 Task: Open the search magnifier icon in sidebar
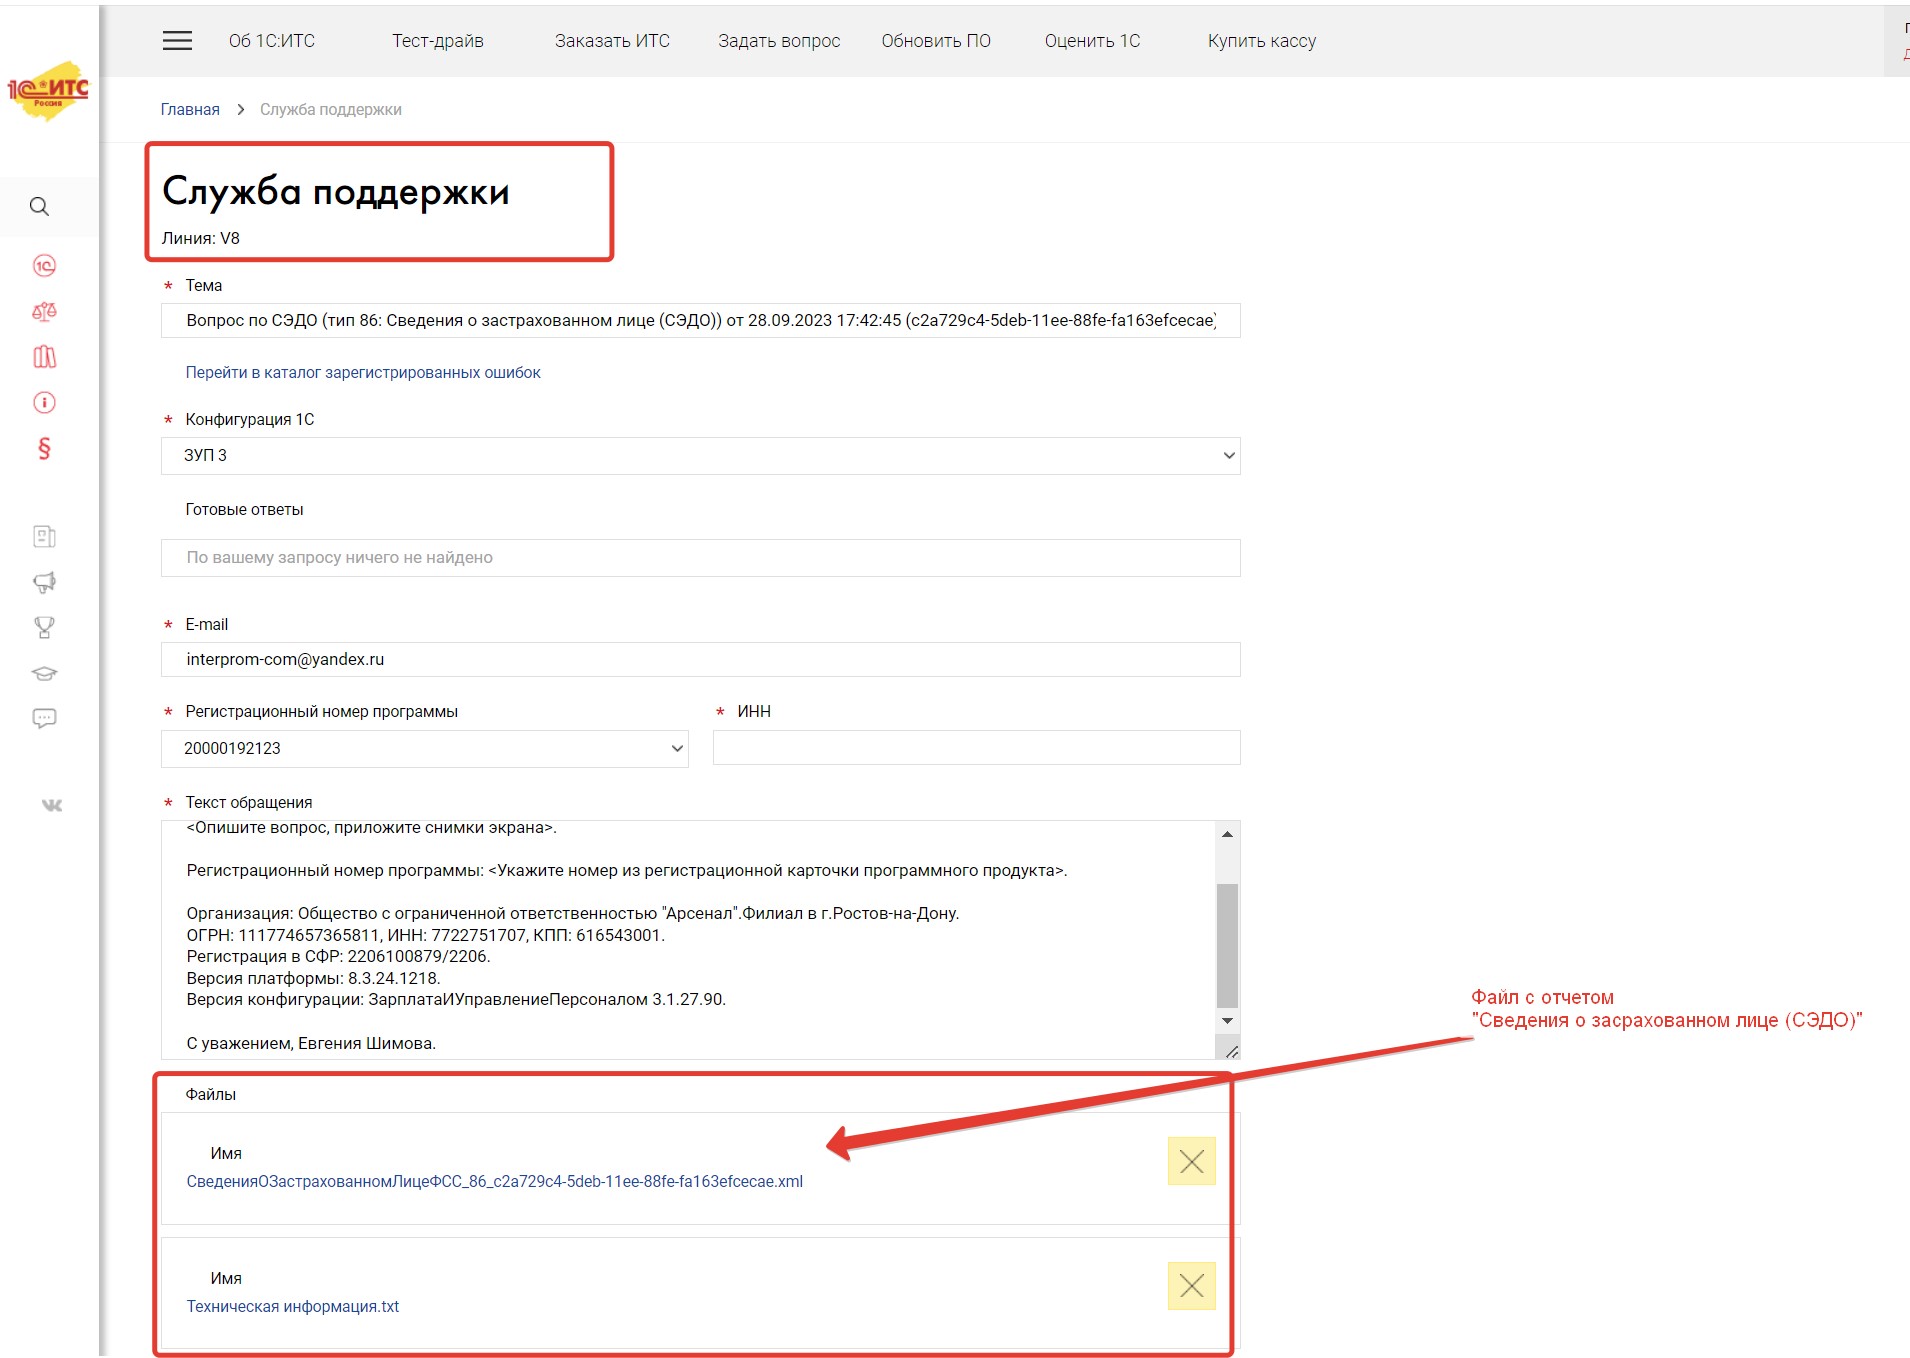tap(40, 207)
